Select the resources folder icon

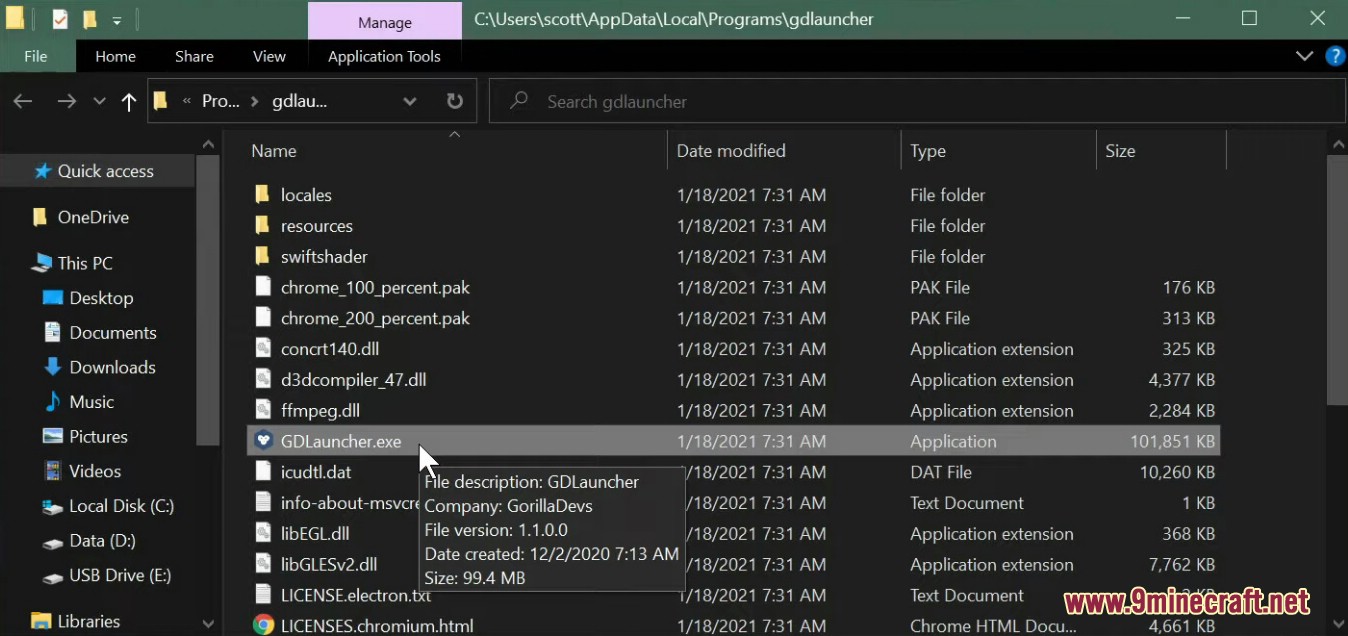point(263,225)
